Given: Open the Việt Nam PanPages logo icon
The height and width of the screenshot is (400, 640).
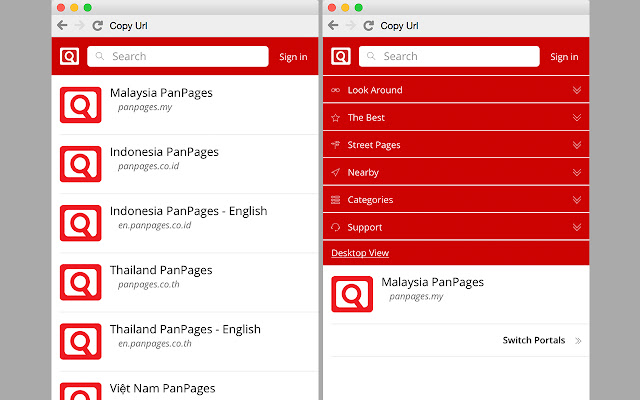Looking at the screenshot, I should pyautogui.click(x=80, y=391).
